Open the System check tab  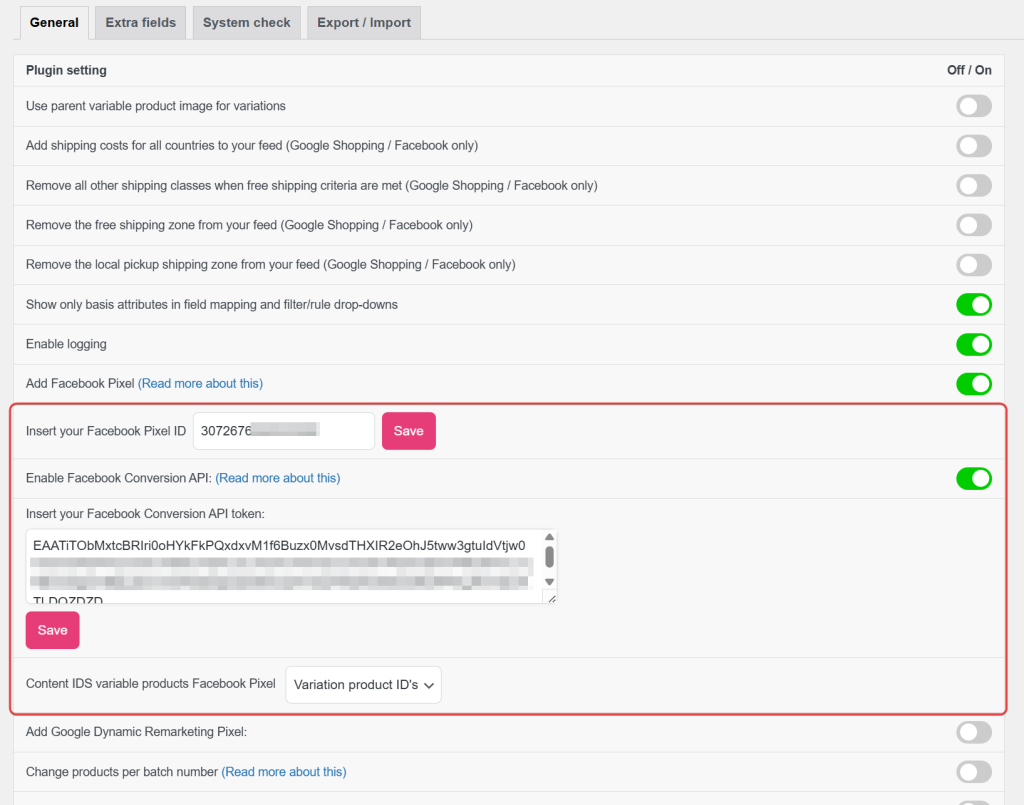coord(246,22)
